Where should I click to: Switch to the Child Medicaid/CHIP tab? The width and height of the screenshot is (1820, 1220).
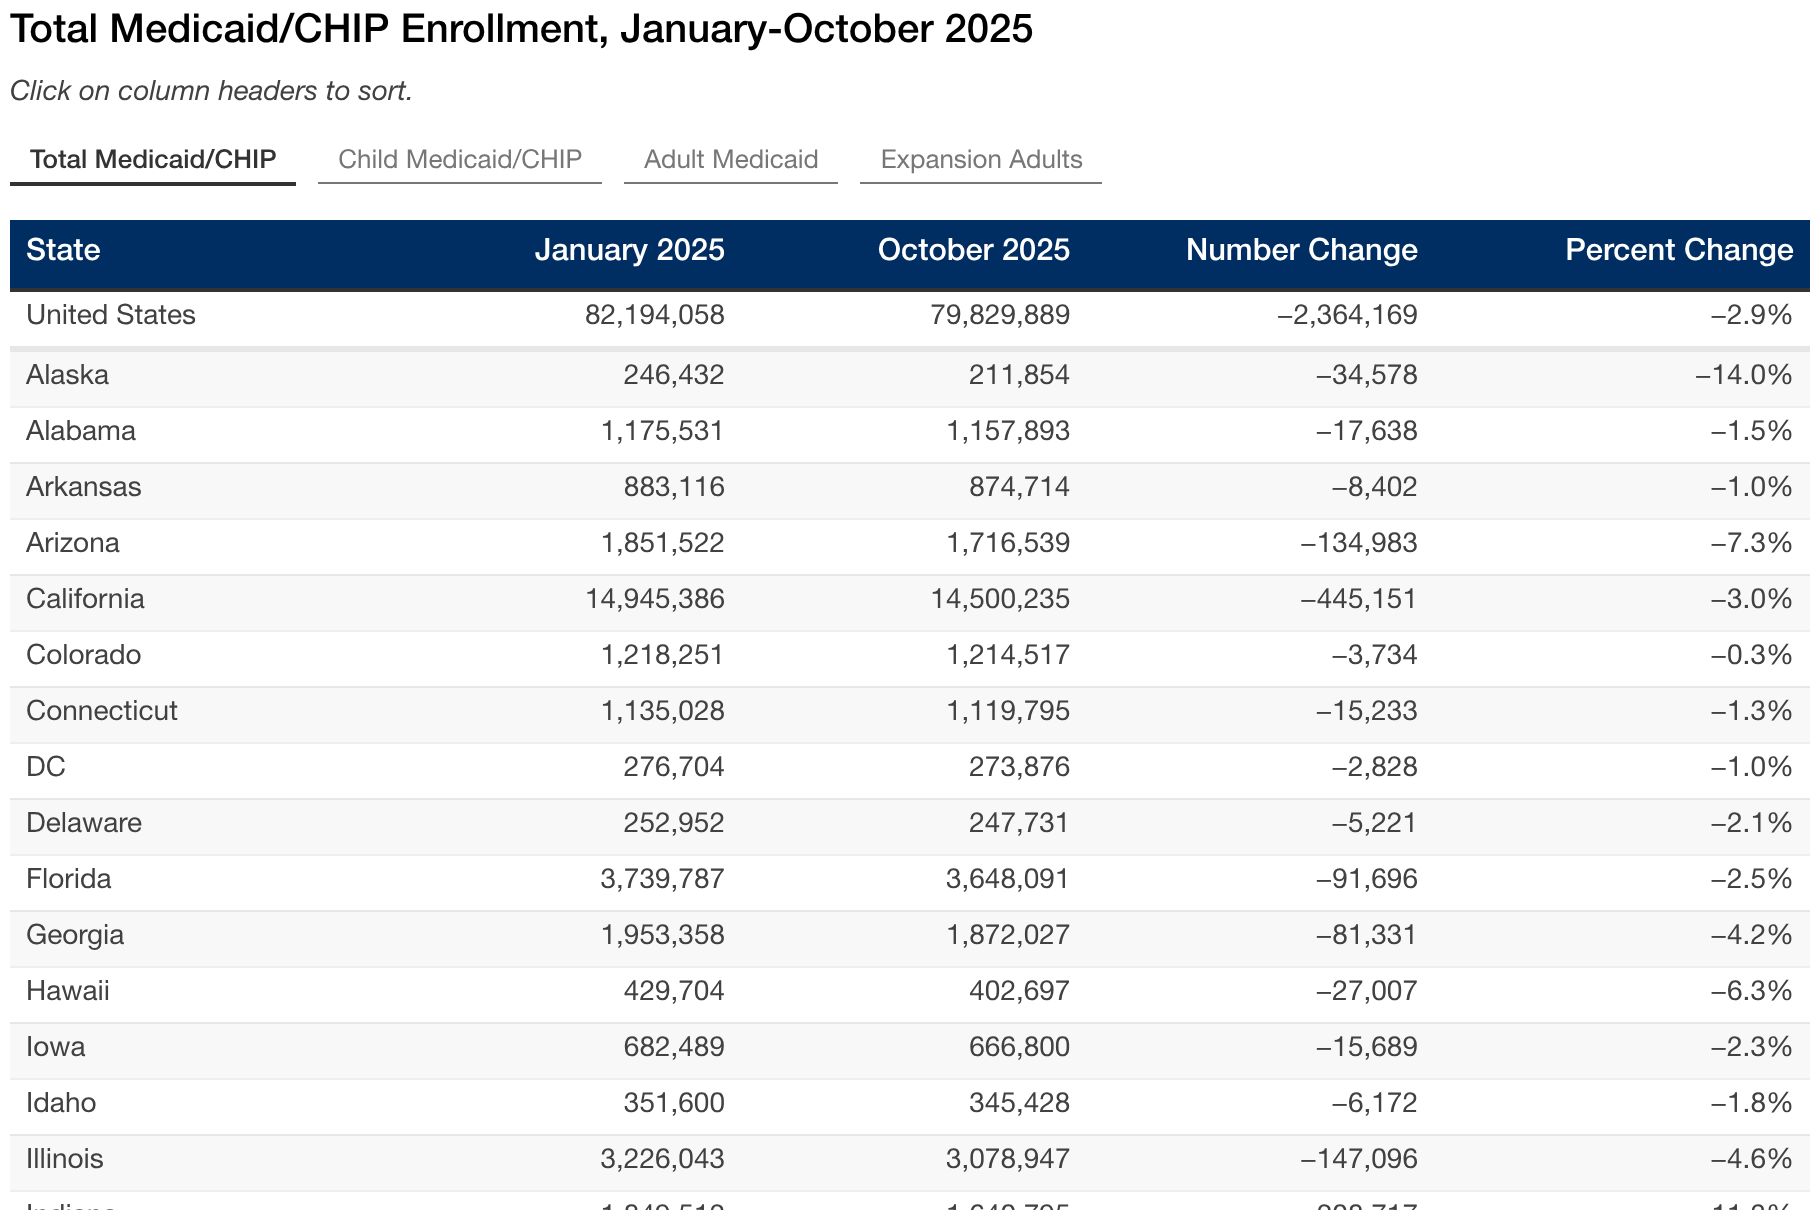[460, 160]
